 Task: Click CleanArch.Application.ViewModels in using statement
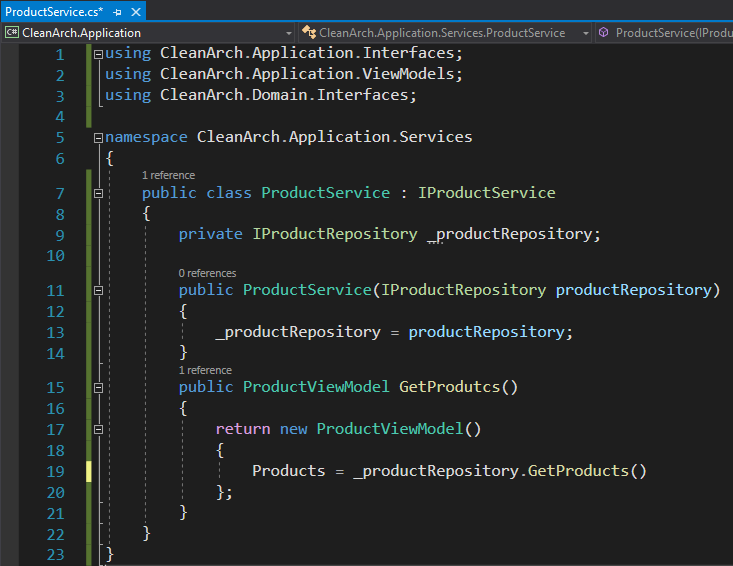click(307, 74)
